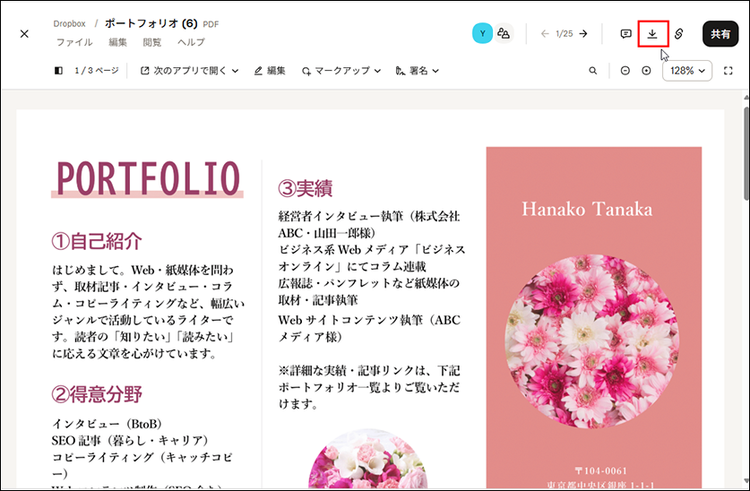The image size is (750, 491).
Task: Click the 1 / 3 ページ page indicator
Action: tap(97, 71)
